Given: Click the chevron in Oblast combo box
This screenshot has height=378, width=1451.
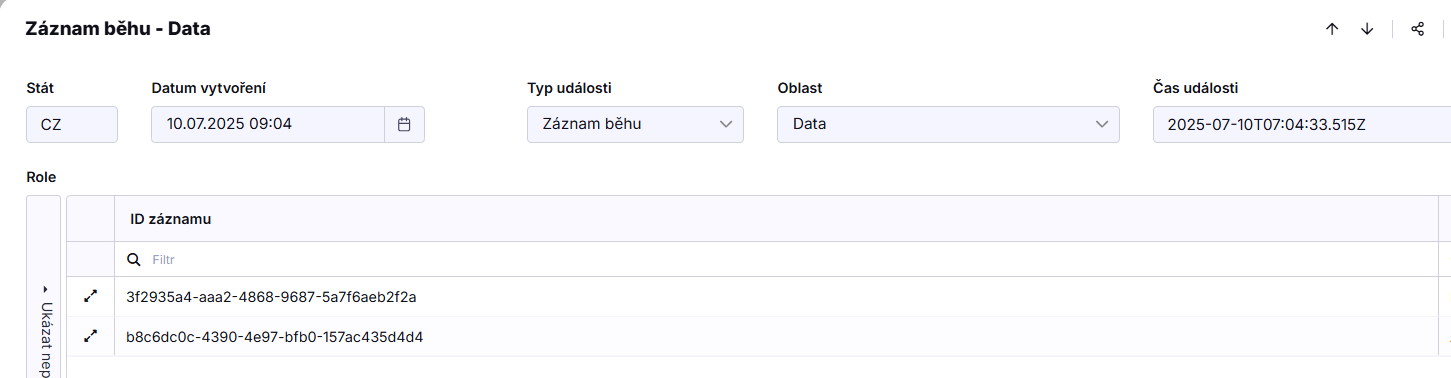Looking at the screenshot, I should coord(1102,125).
